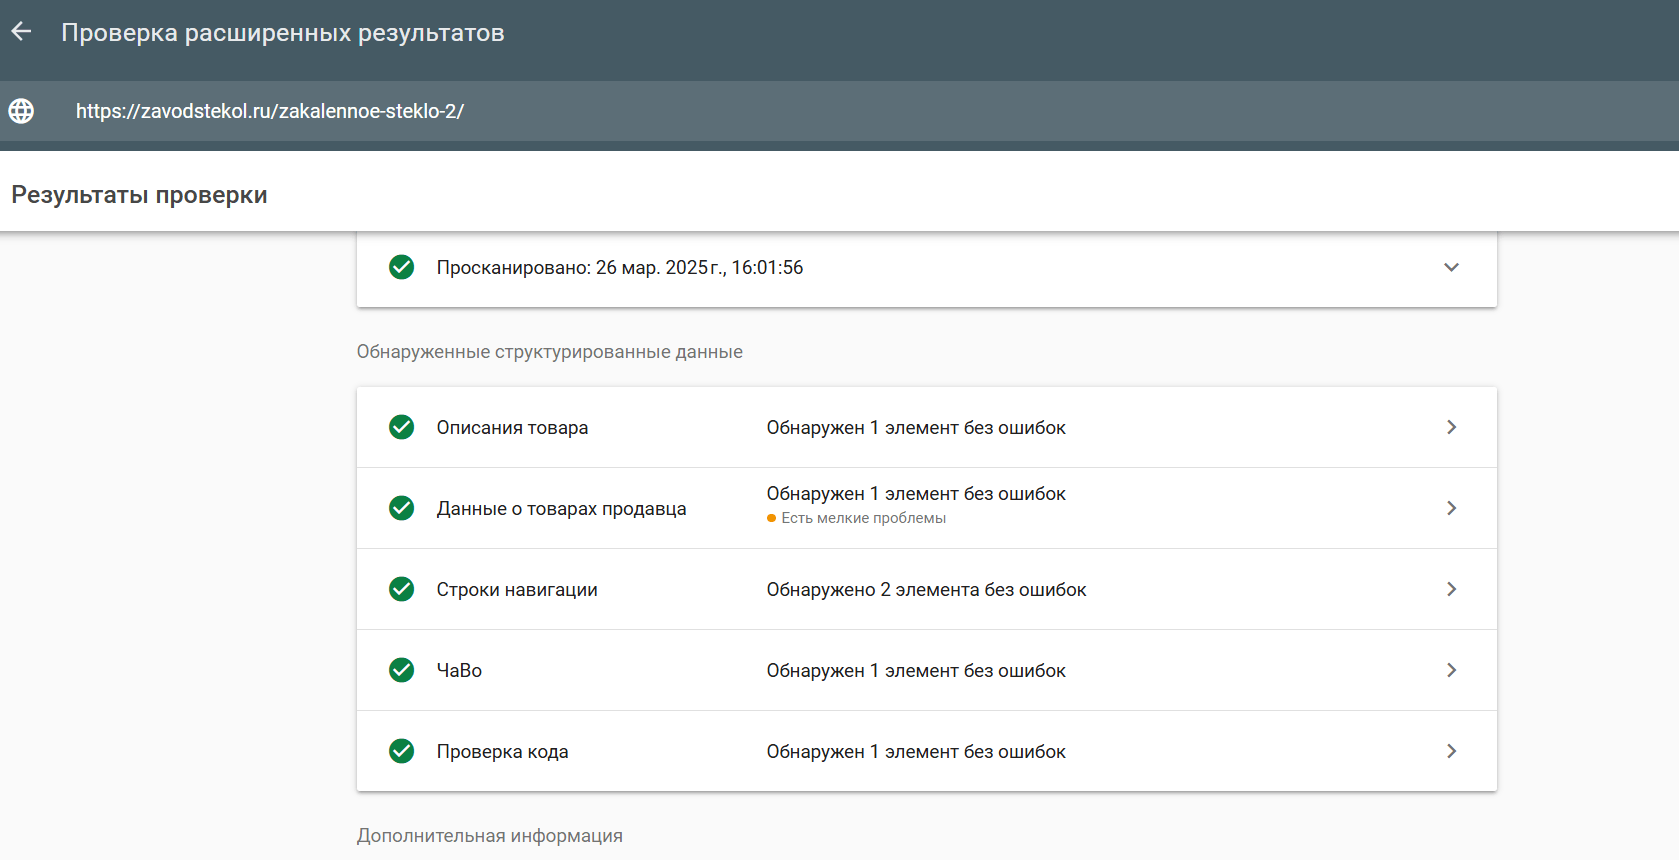Viewport: 1679px width, 860px height.
Task: Open the Описания товара result label
Action: pos(512,428)
